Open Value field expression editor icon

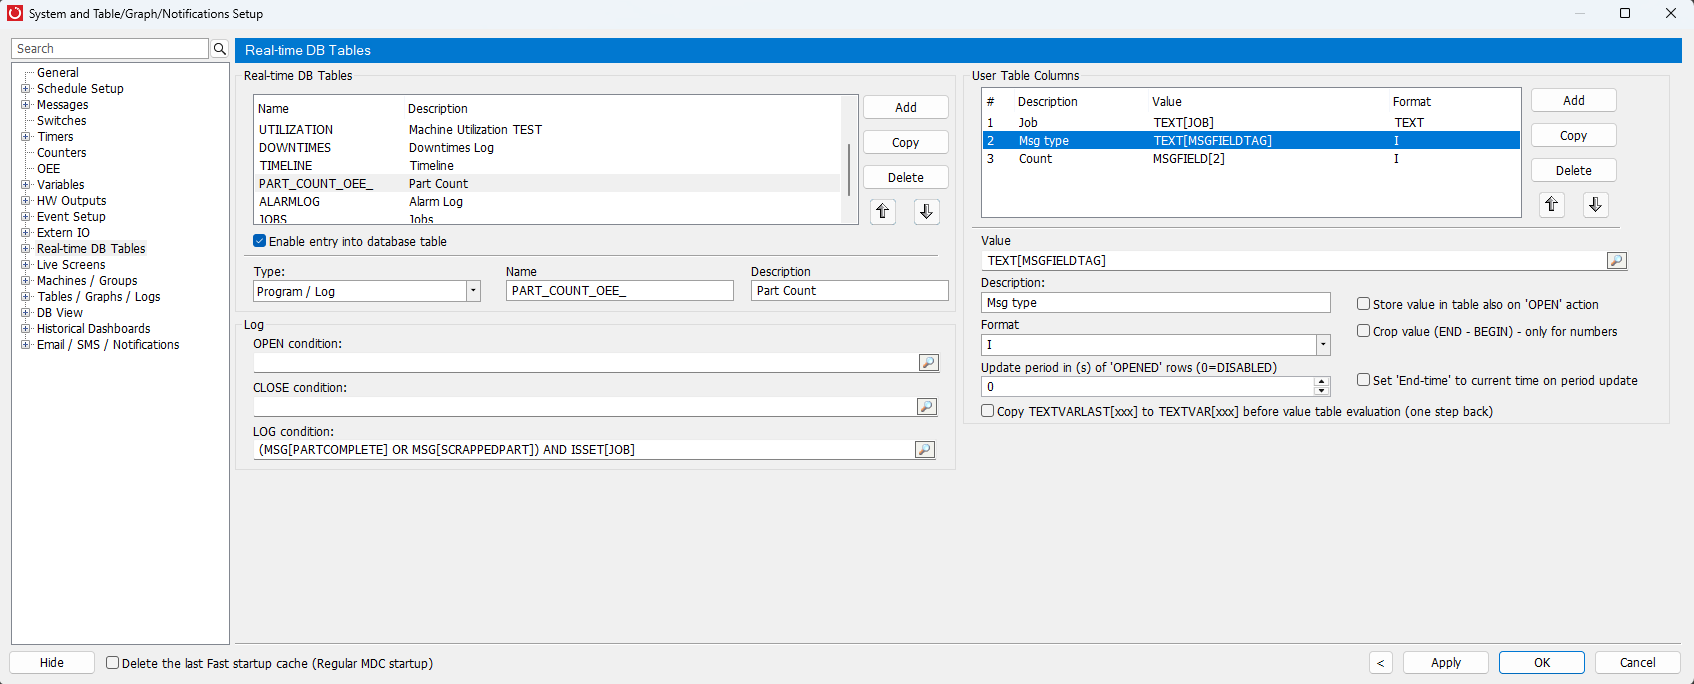pos(1617,261)
